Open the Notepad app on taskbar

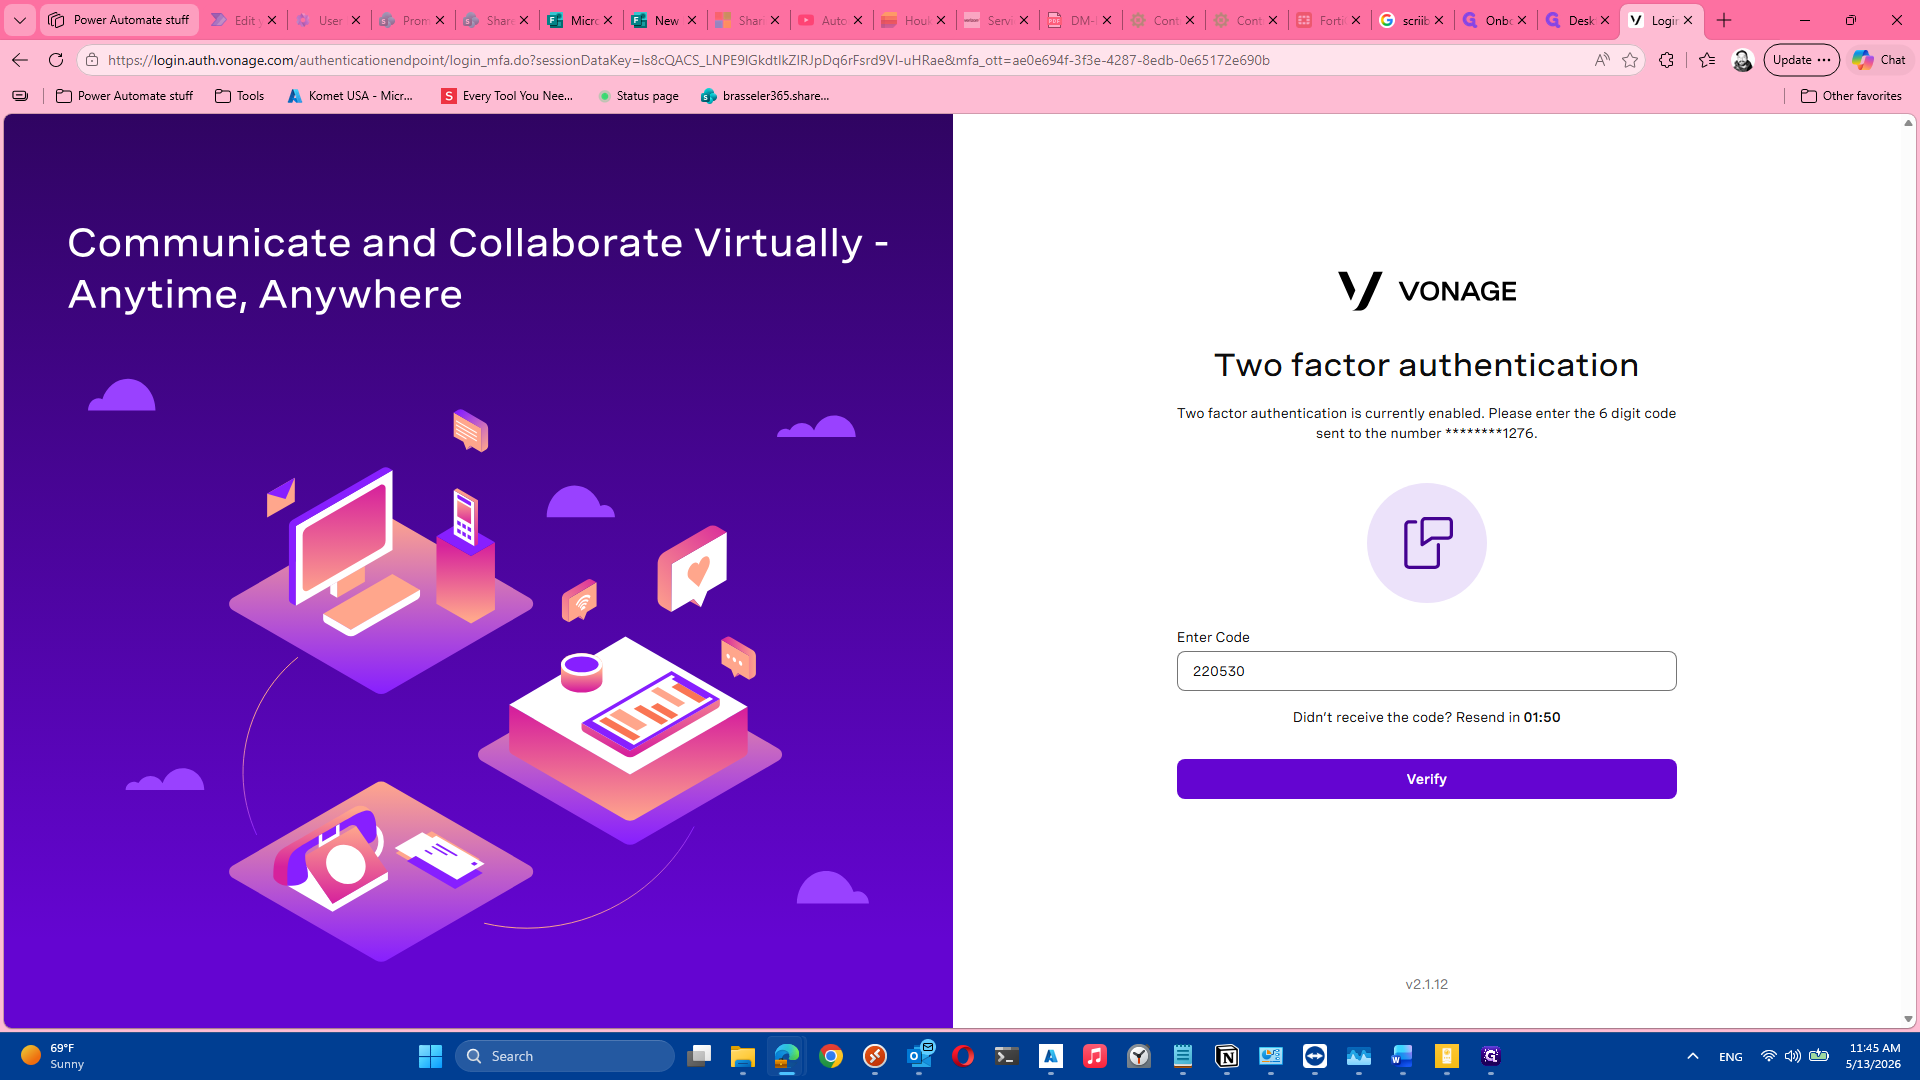tap(1183, 1056)
